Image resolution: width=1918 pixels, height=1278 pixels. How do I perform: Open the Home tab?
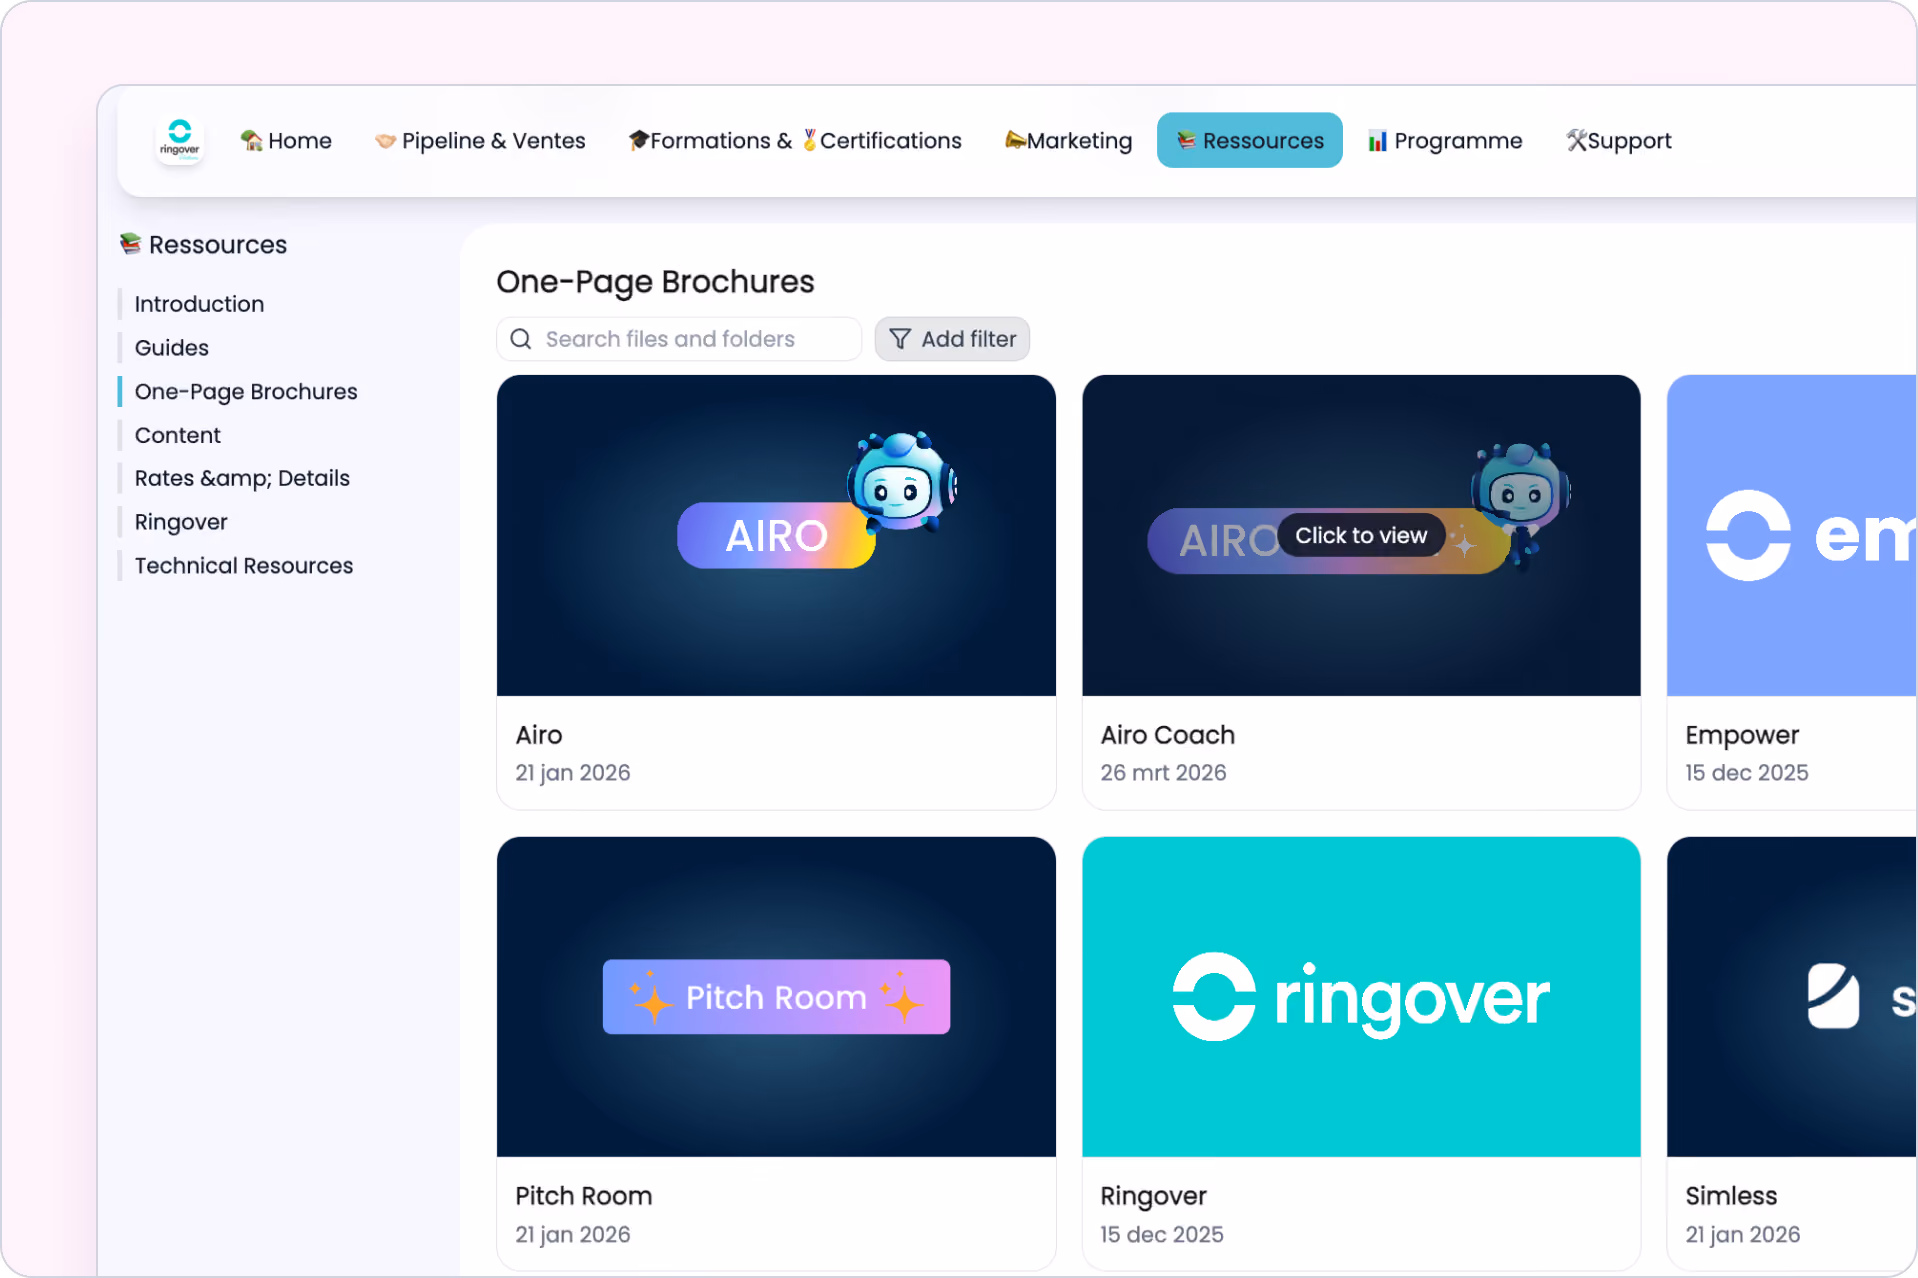click(286, 141)
